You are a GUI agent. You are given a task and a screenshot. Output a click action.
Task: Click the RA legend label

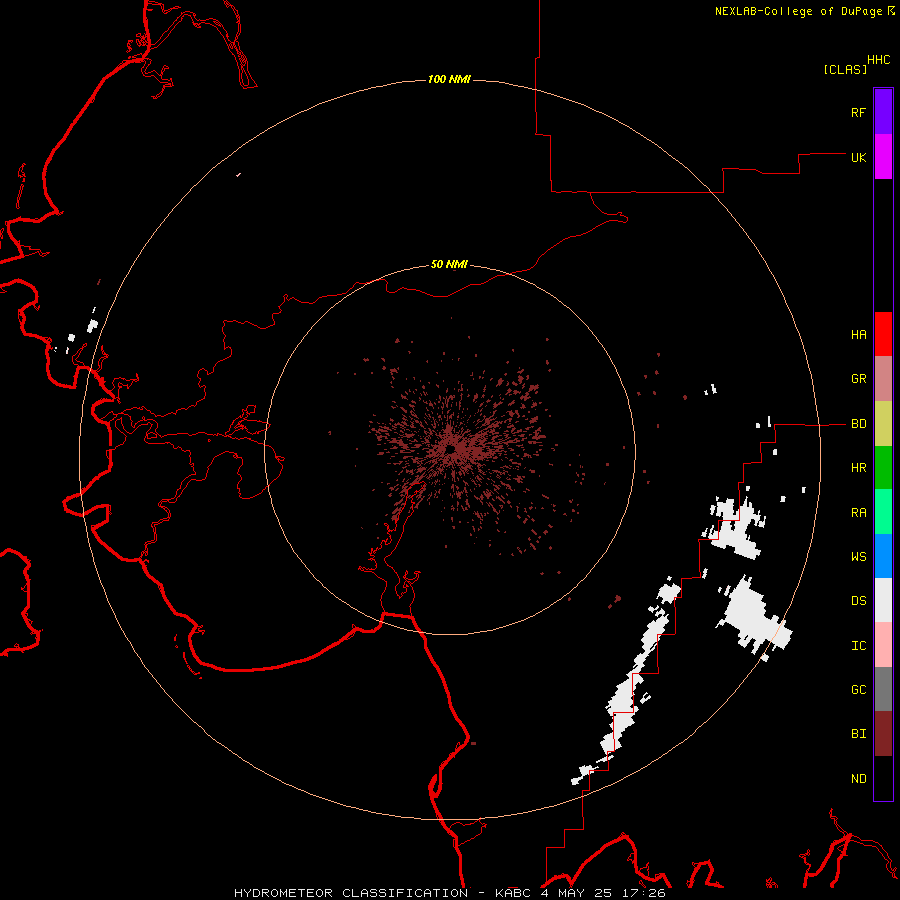pyautogui.click(x=858, y=513)
